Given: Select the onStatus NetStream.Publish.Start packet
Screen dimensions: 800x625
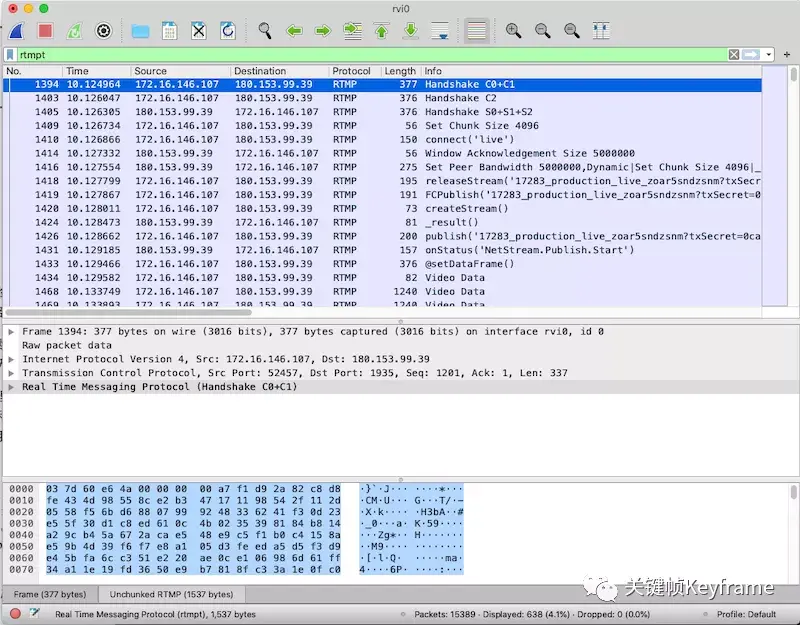Looking at the screenshot, I should (383, 249).
